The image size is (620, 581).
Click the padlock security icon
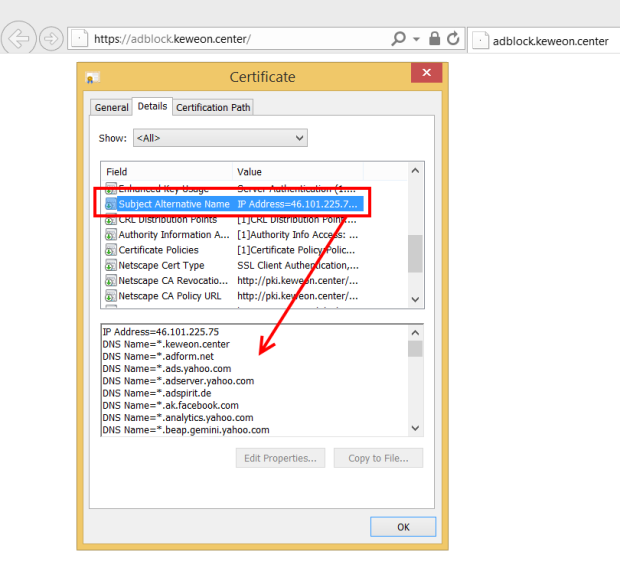pos(434,39)
